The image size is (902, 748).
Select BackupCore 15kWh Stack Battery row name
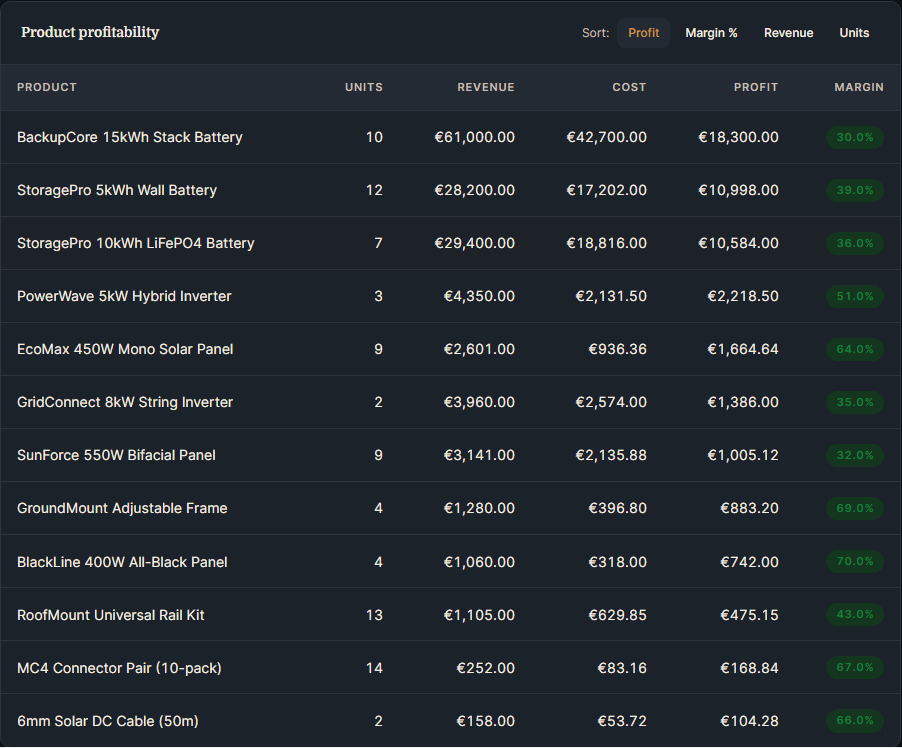(x=130, y=138)
